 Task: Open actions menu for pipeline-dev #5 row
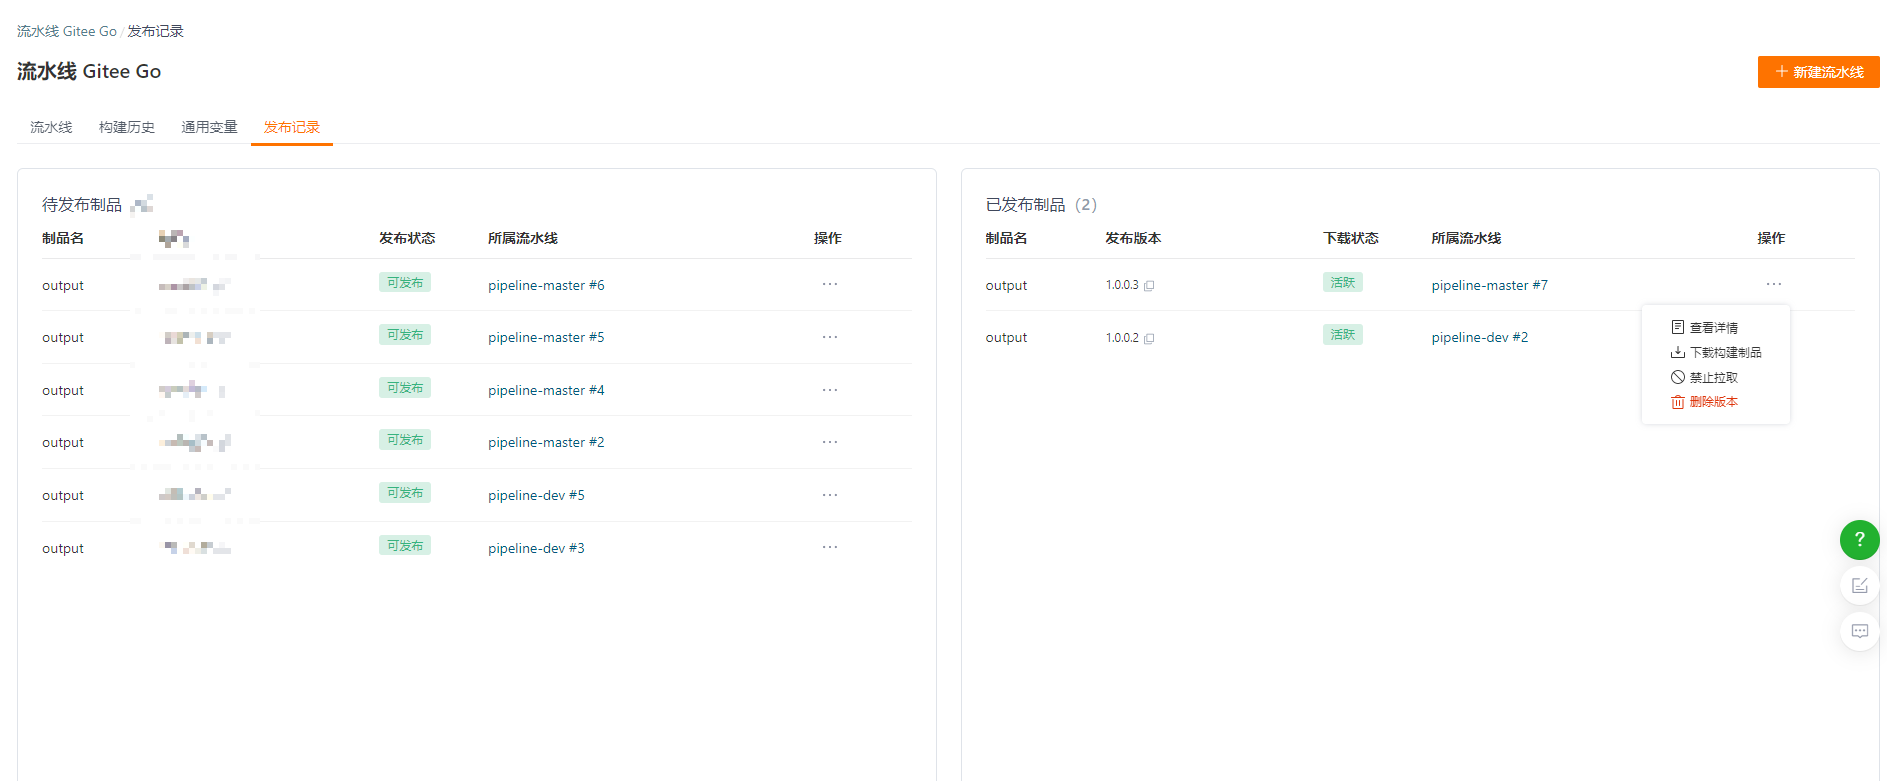pyautogui.click(x=830, y=495)
